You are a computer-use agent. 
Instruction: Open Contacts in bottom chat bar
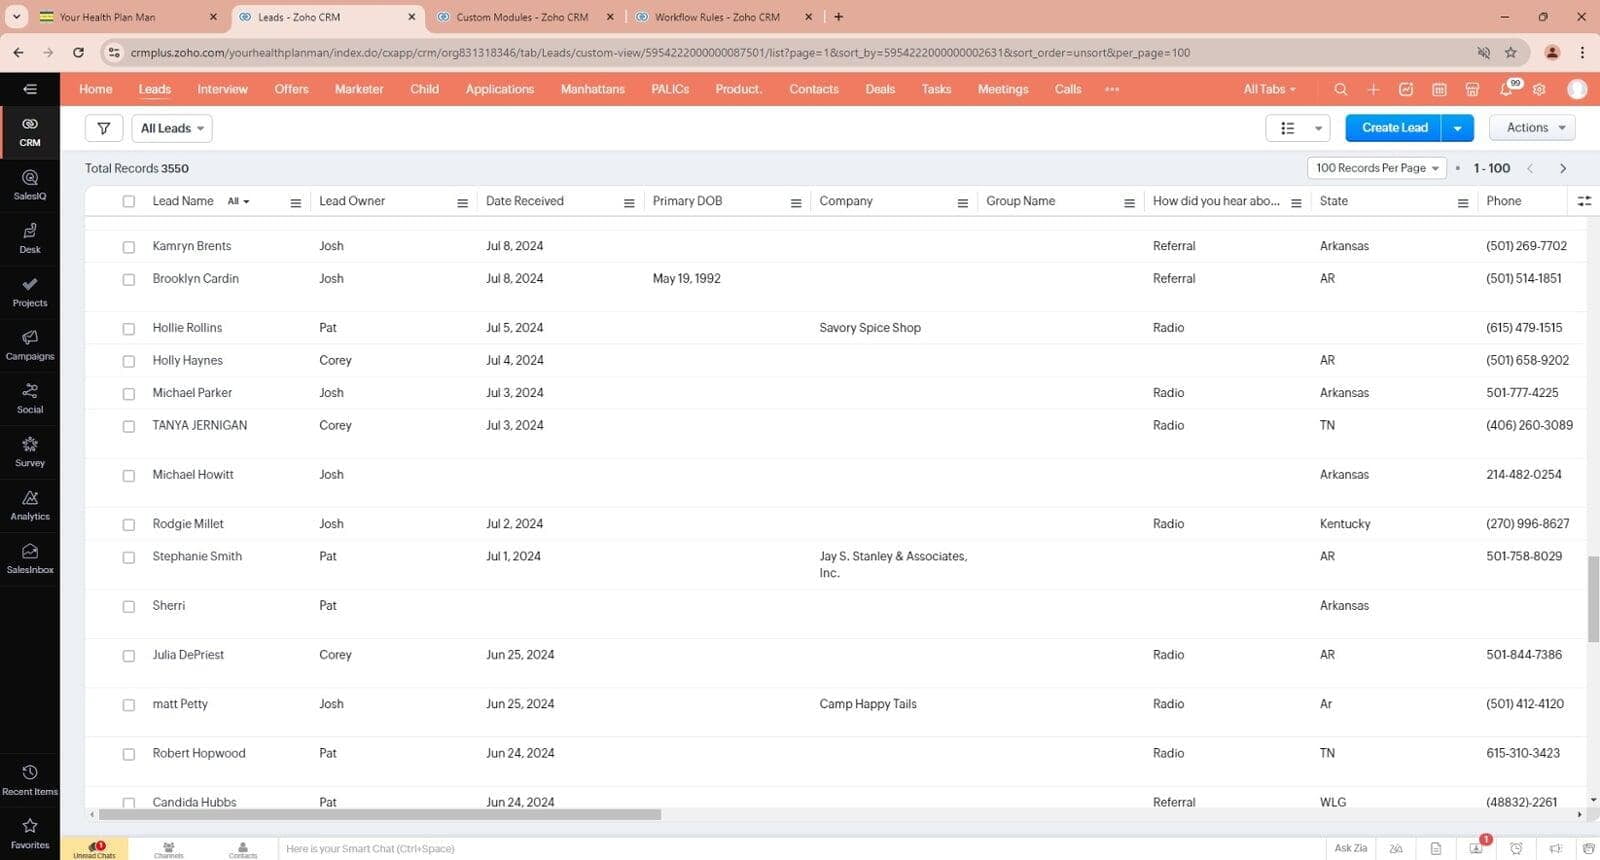[243, 849]
